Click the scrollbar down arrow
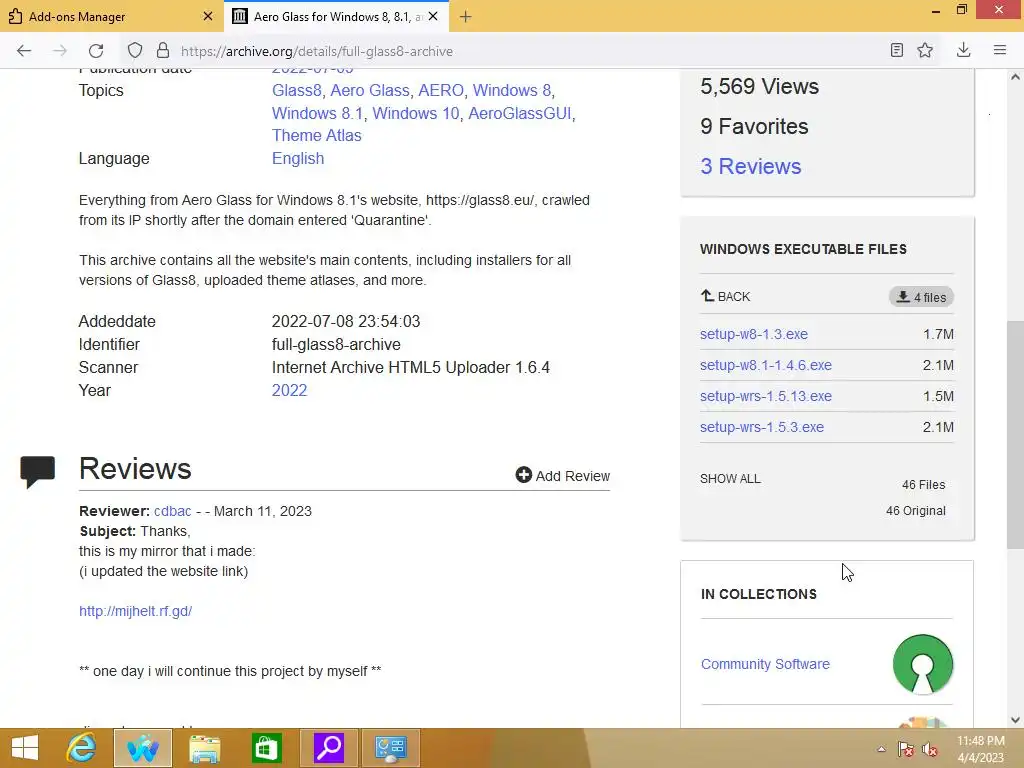The height and width of the screenshot is (768, 1024). click(1015, 720)
